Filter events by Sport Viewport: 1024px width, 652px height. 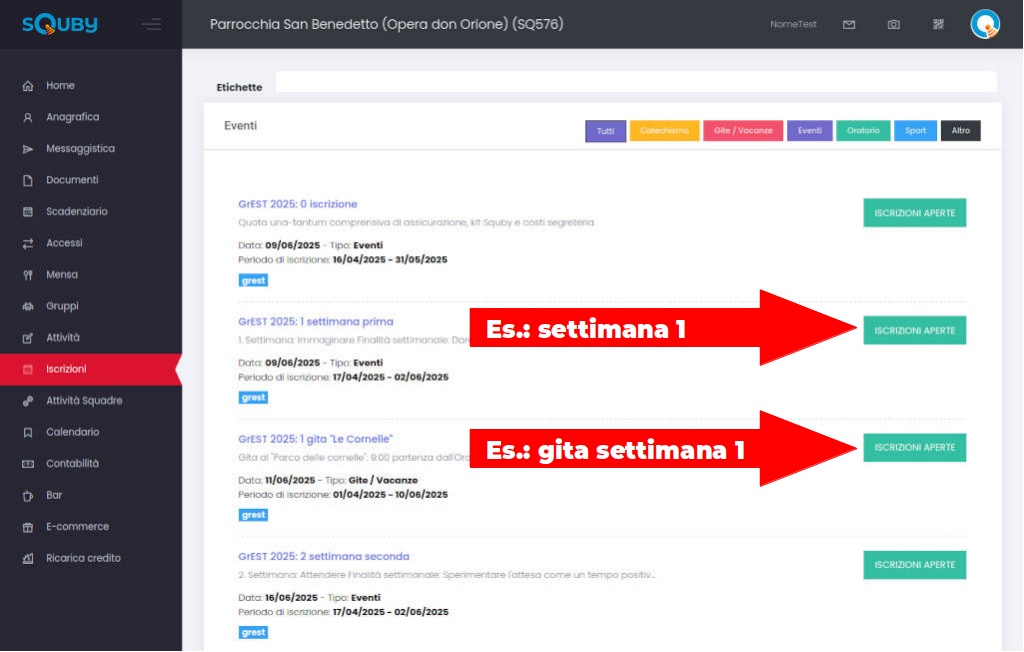(x=916, y=131)
